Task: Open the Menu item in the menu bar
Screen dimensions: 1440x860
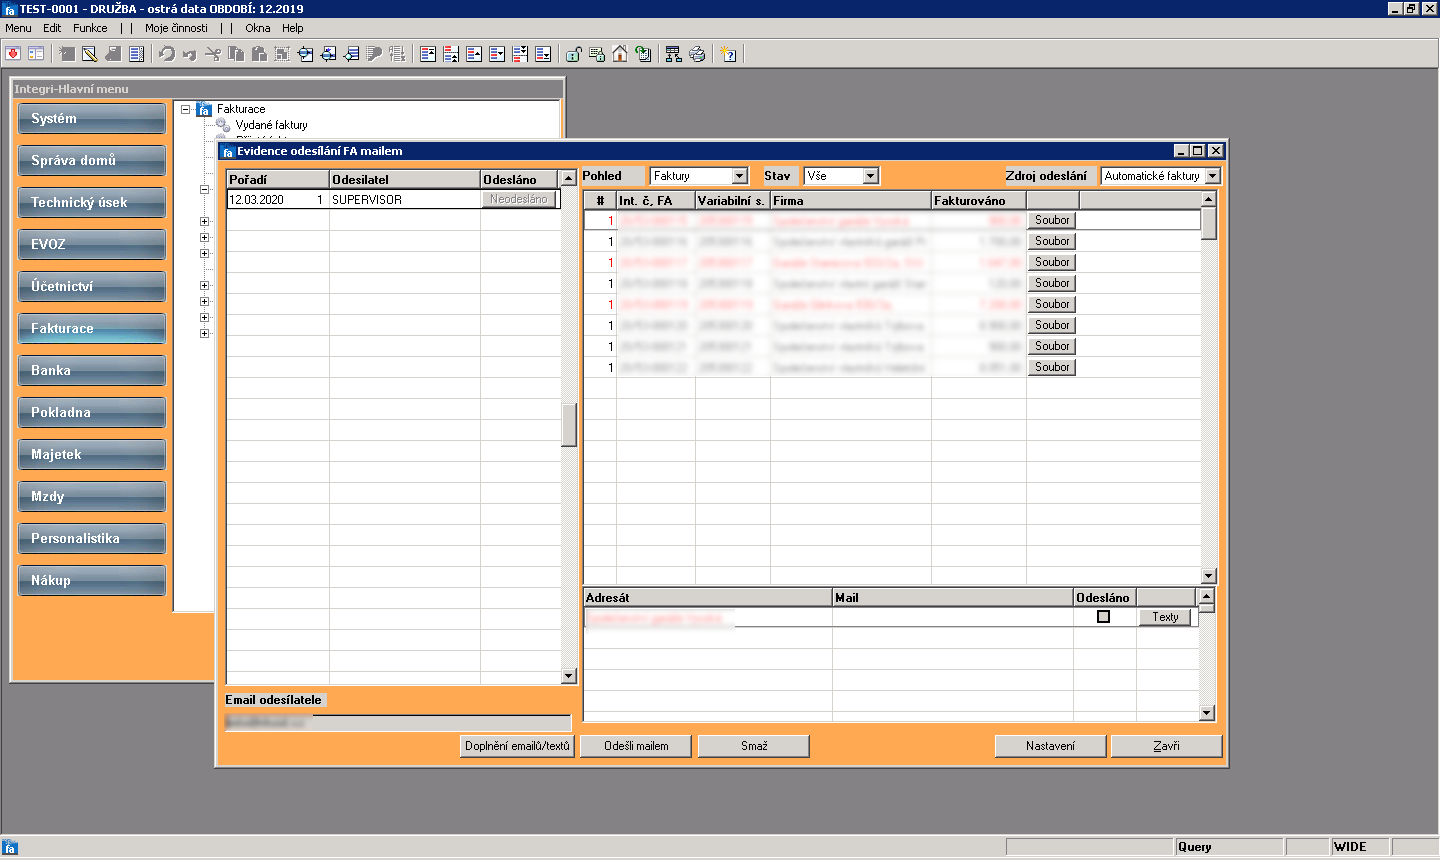Action: pyautogui.click(x=18, y=28)
